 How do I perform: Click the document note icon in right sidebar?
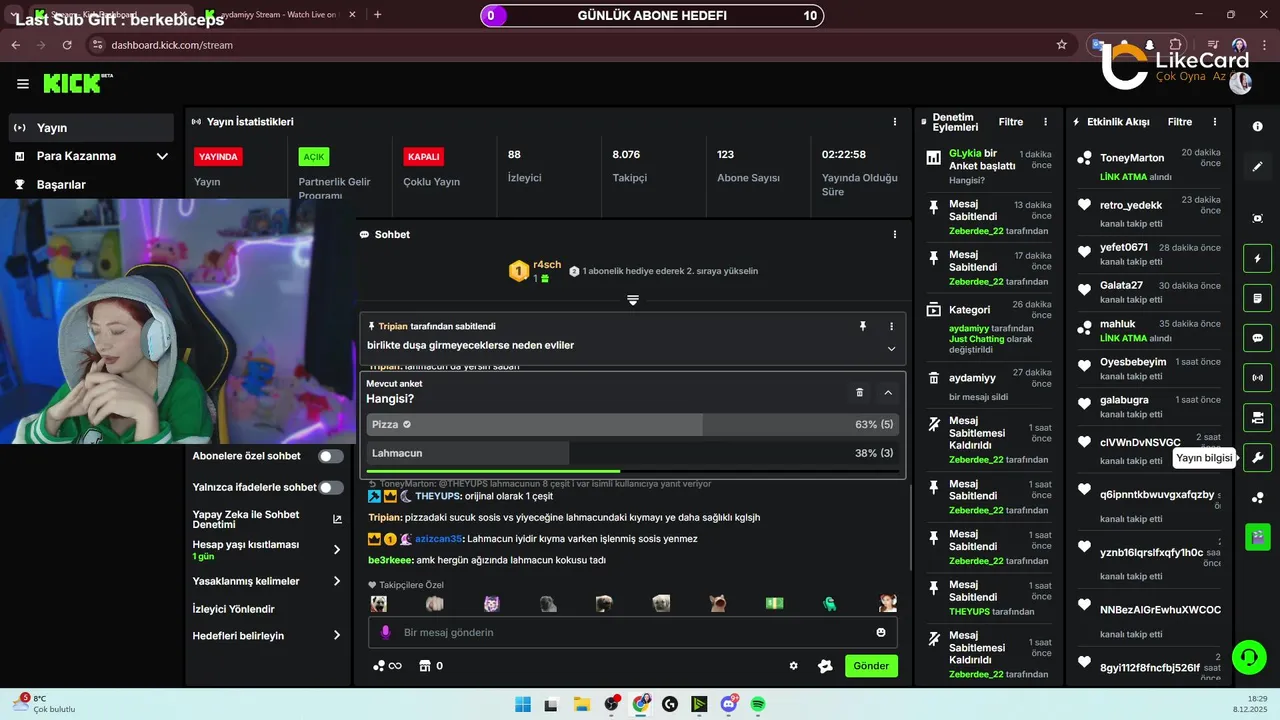(x=1257, y=299)
